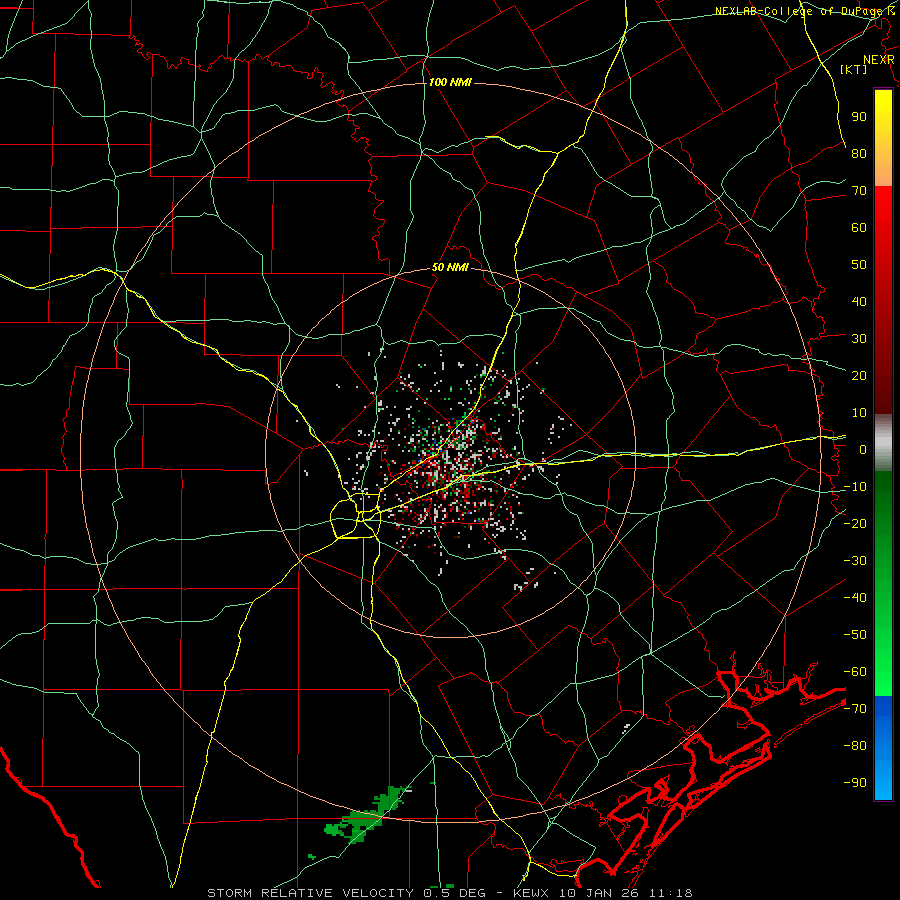Image resolution: width=900 pixels, height=900 pixels.
Task: Select the -30 value on velocity scale
Action: [x=855, y=561]
